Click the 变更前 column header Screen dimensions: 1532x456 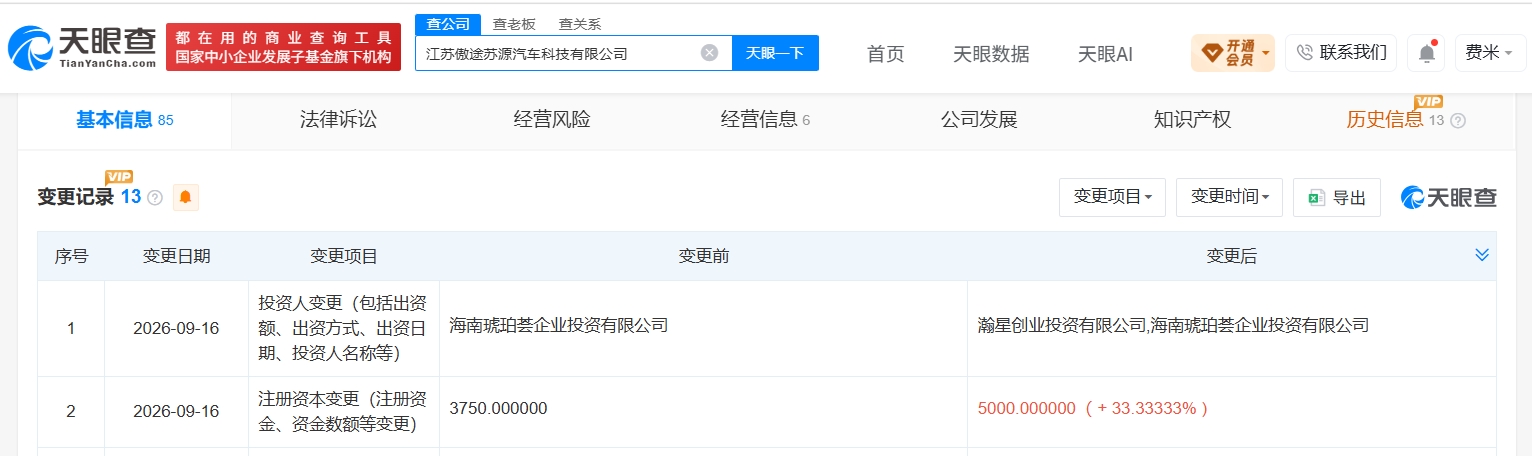[x=703, y=256]
